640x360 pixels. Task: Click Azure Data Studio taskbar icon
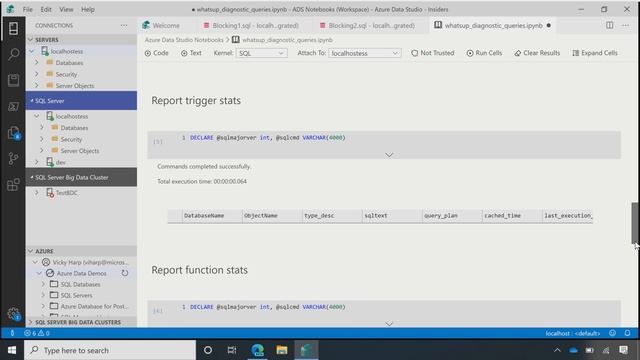pyautogui.click(x=306, y=350)
